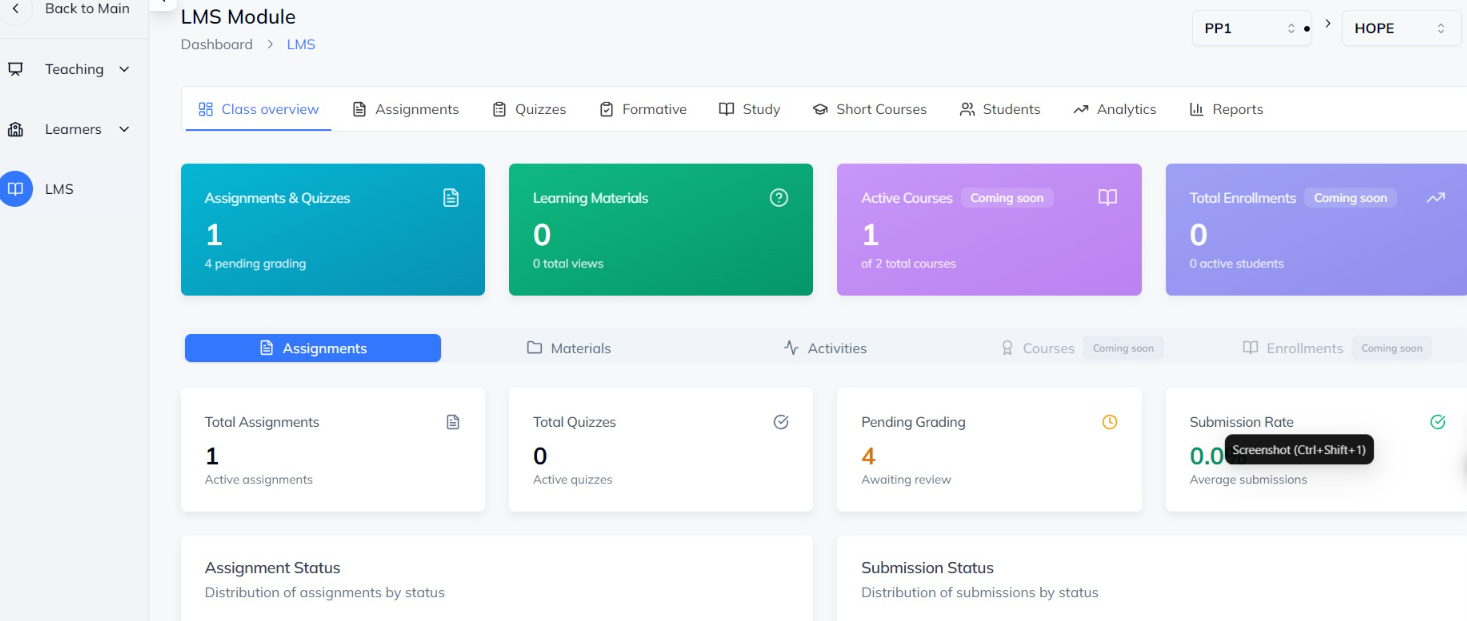1467x621 pixels.
Task: Click the Pending Grading clock icon
Action: click(1109, 422)
